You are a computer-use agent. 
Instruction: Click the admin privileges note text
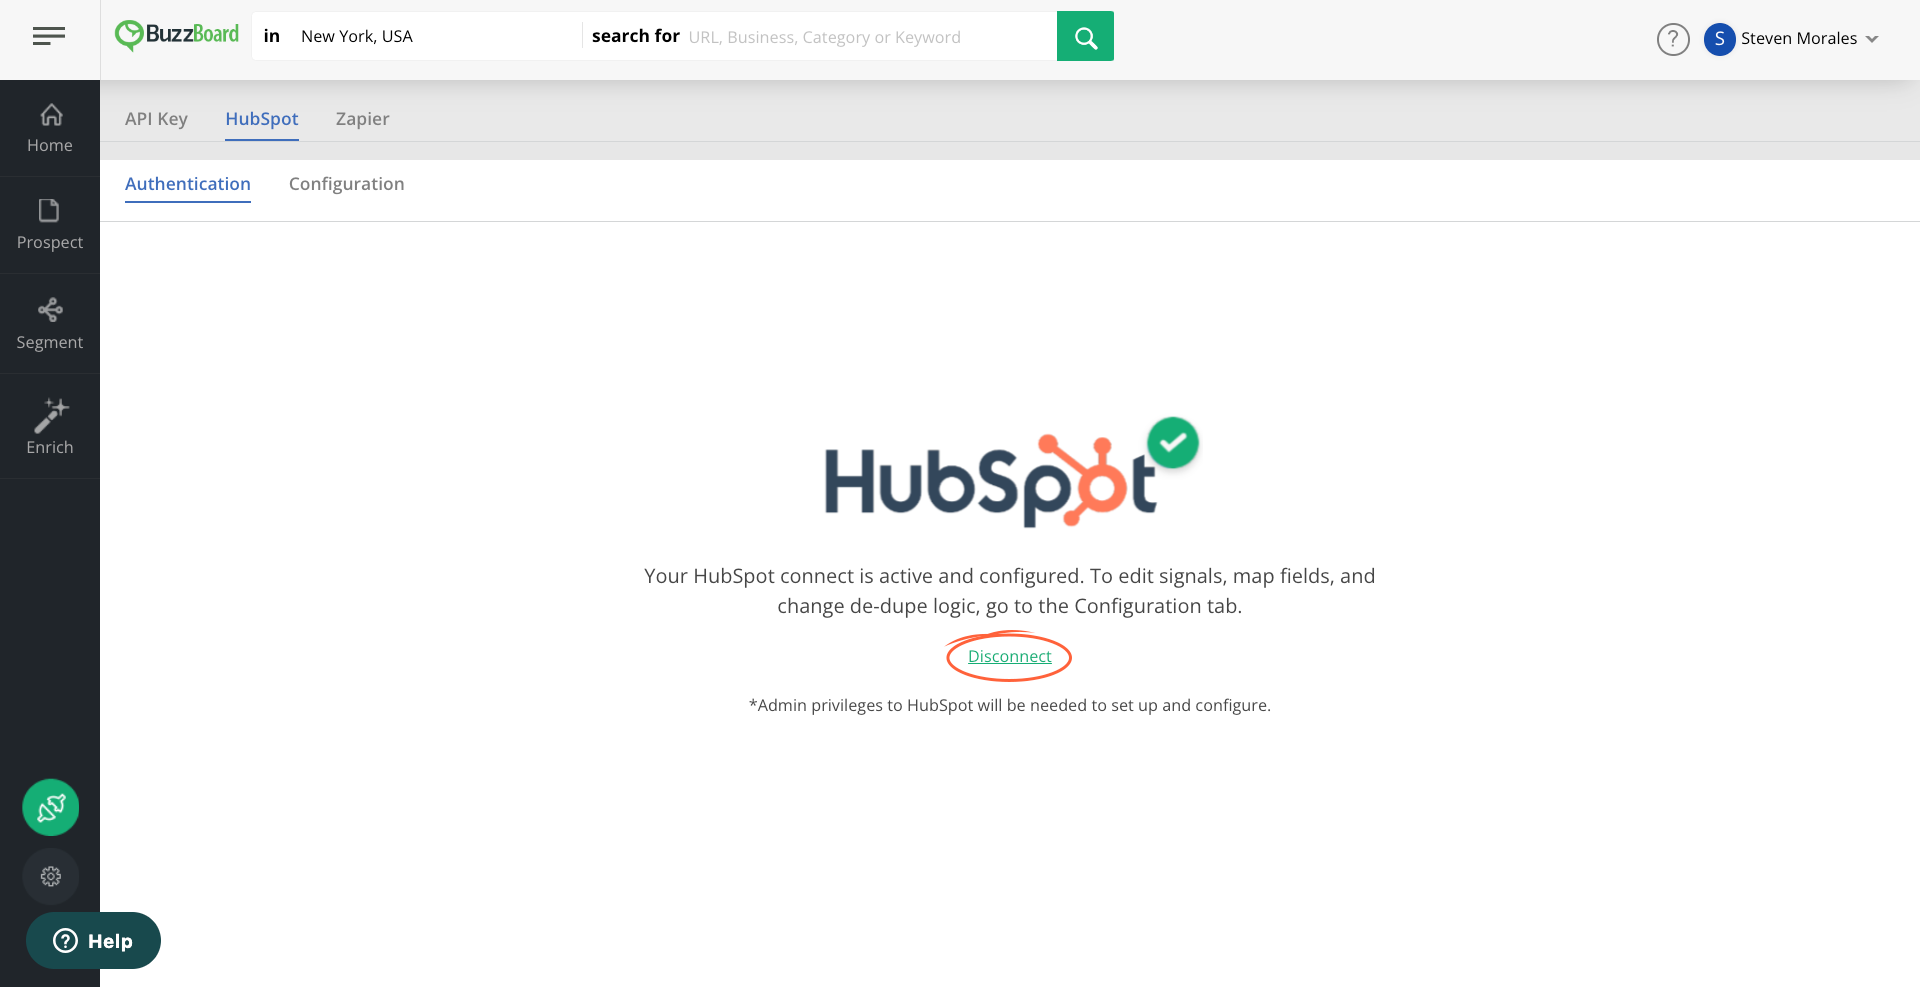coord(1010,705)
